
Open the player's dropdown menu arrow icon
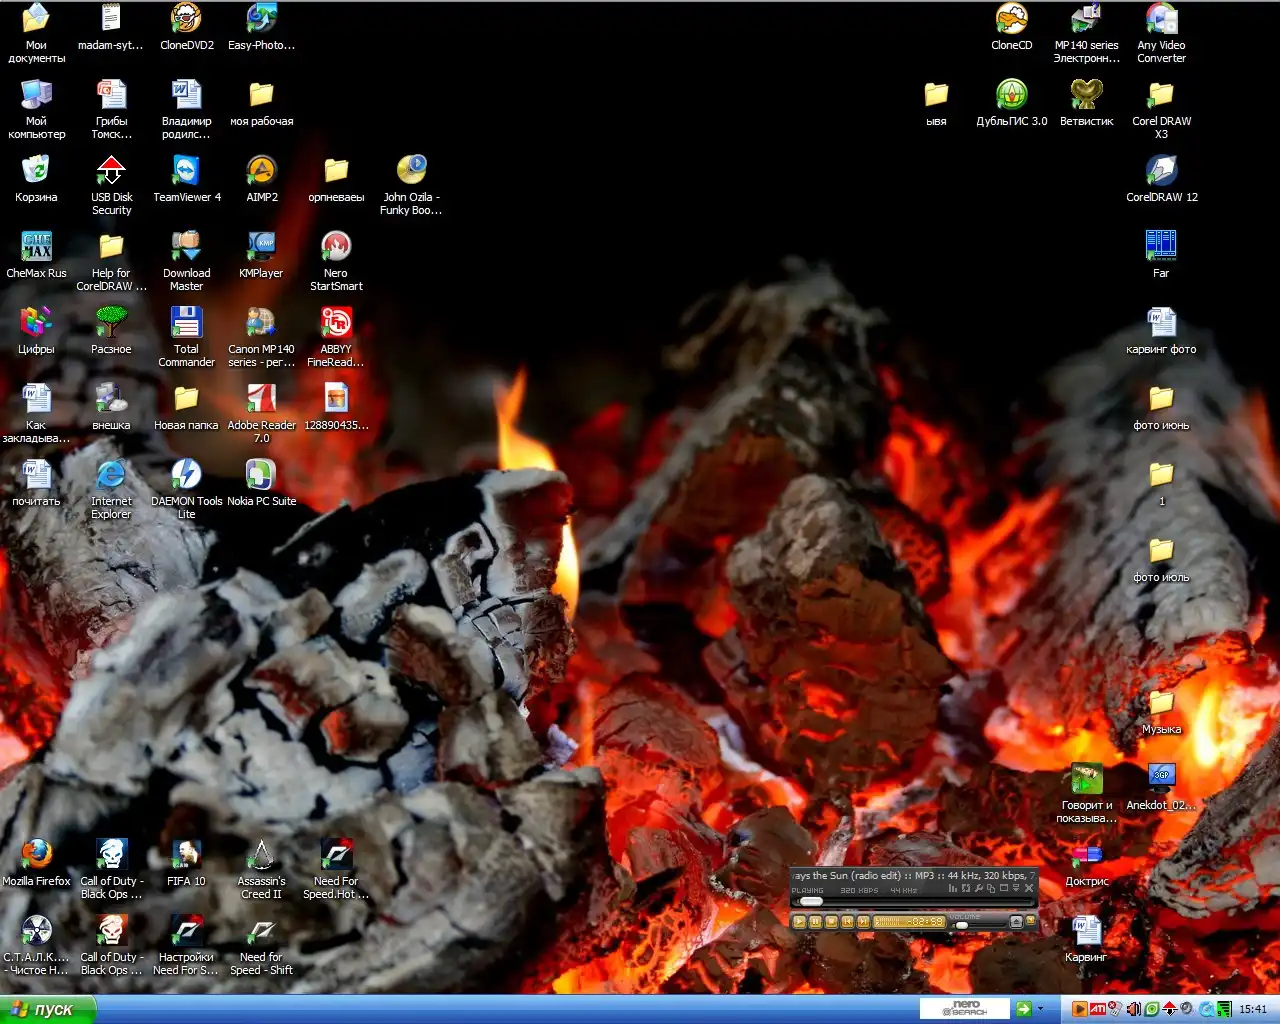1016,888
